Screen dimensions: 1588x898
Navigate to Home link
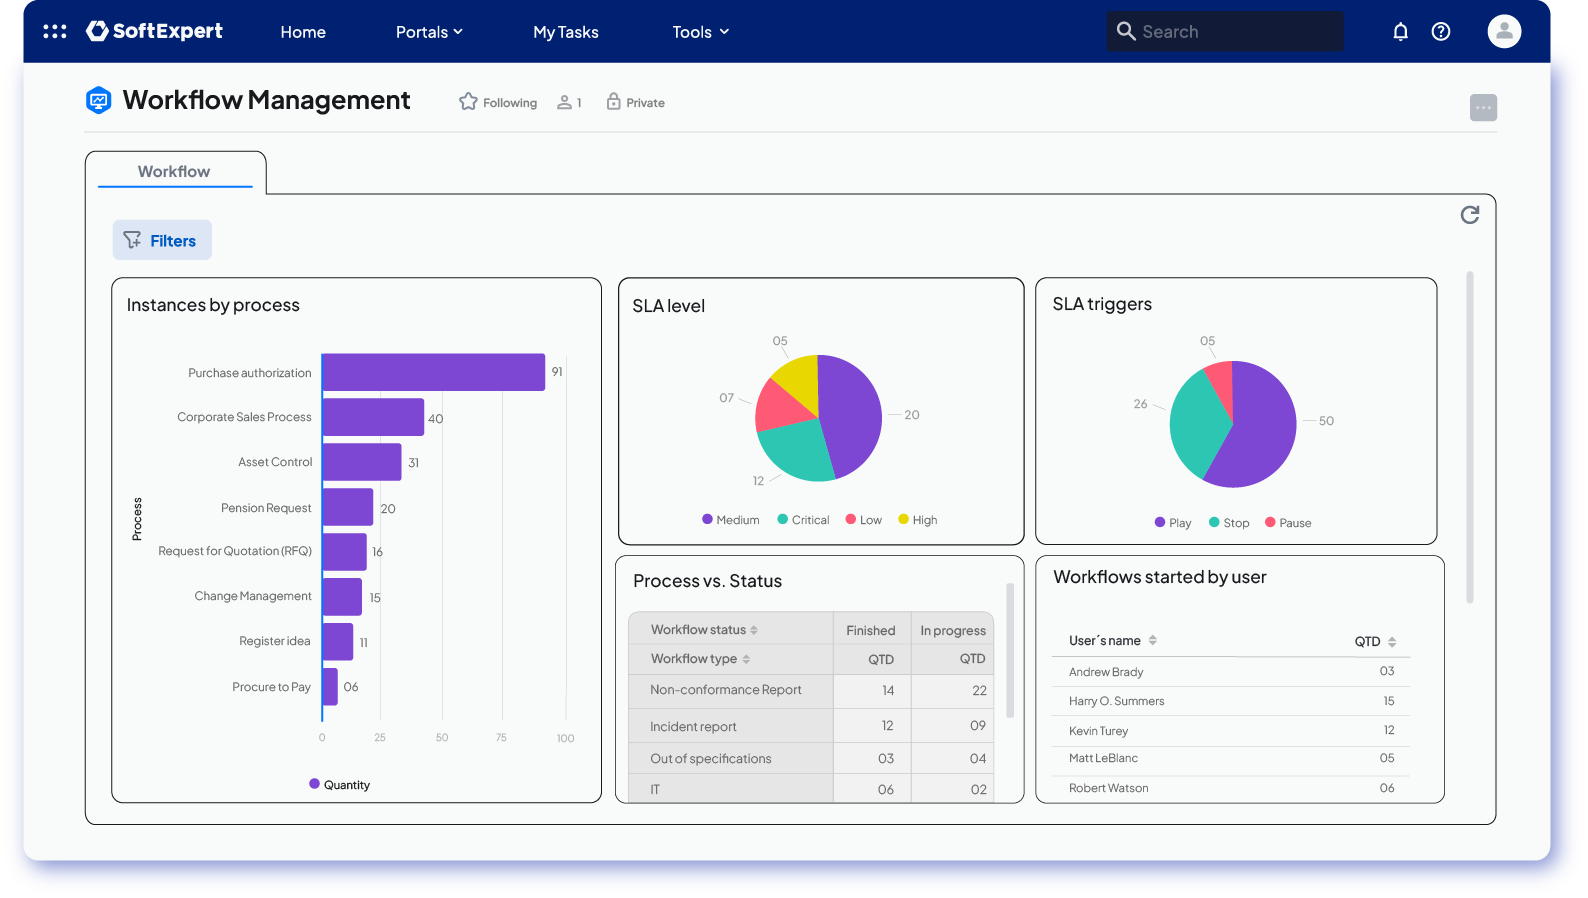[x=303, y=32]
